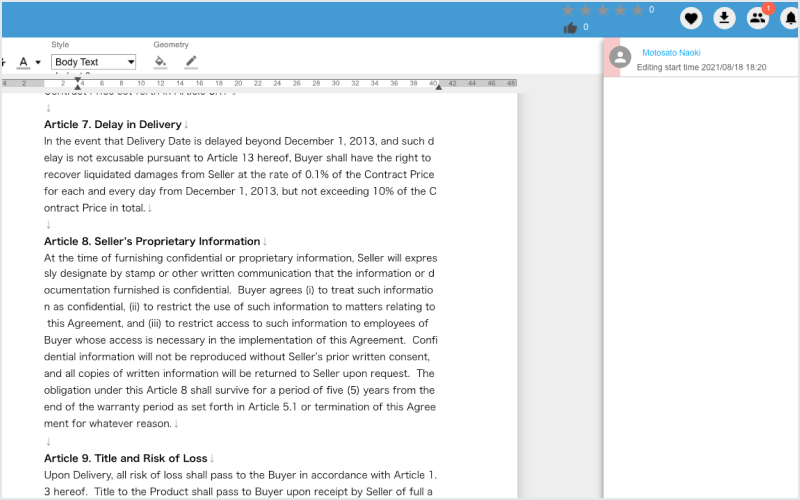Click the left indent marker on ruler
800x500 pixels.
click(78, 87)
